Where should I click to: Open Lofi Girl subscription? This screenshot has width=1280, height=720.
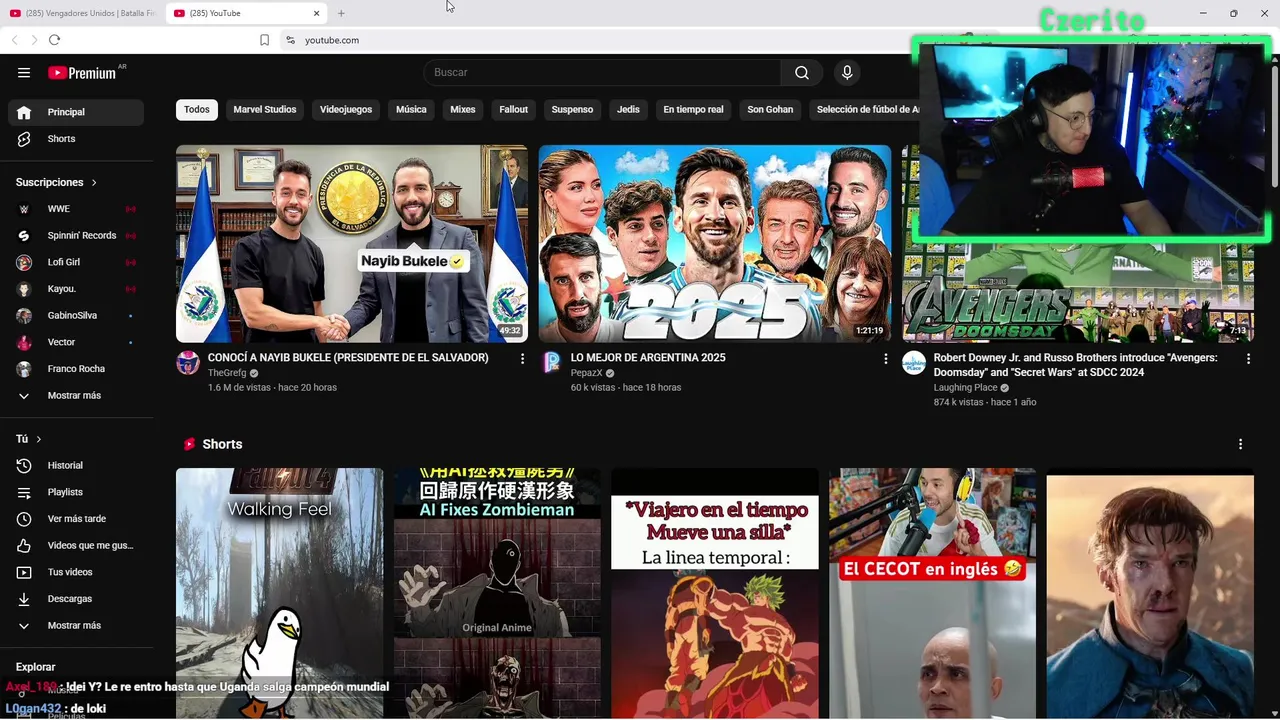click(75, 262)
